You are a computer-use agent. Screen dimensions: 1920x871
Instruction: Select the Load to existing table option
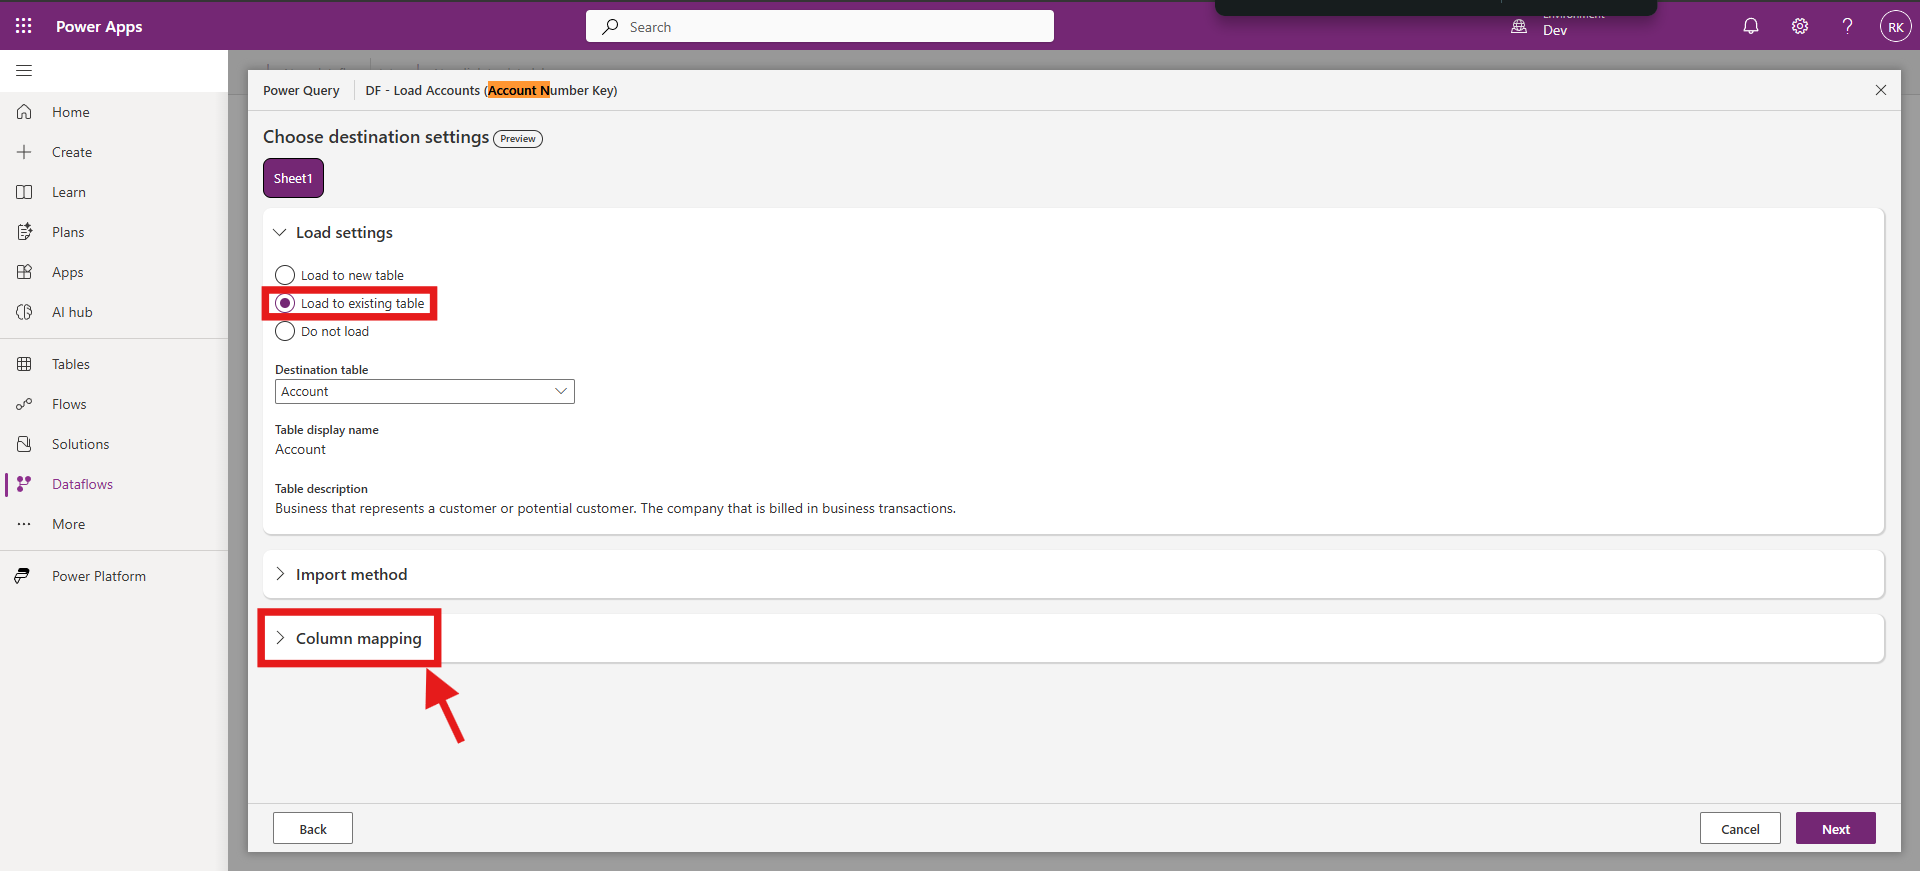tap(285, 303)
